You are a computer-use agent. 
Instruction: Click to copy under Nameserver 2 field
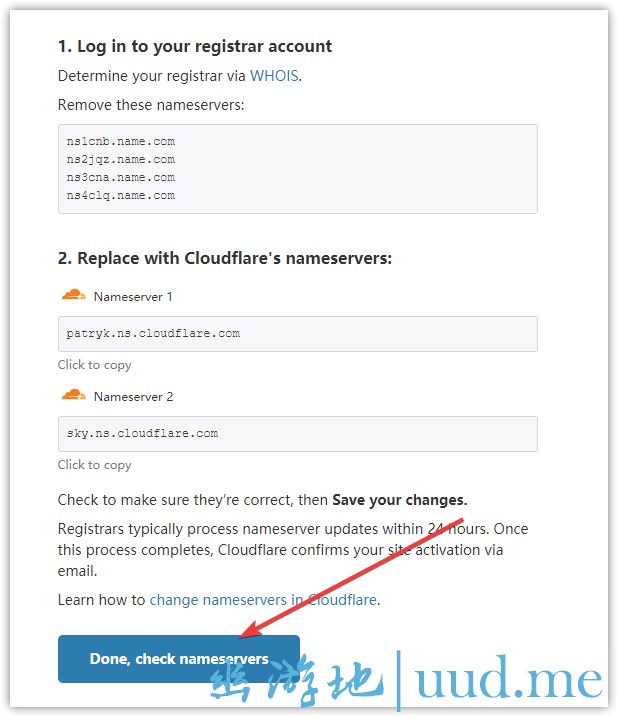coord(94,465)
